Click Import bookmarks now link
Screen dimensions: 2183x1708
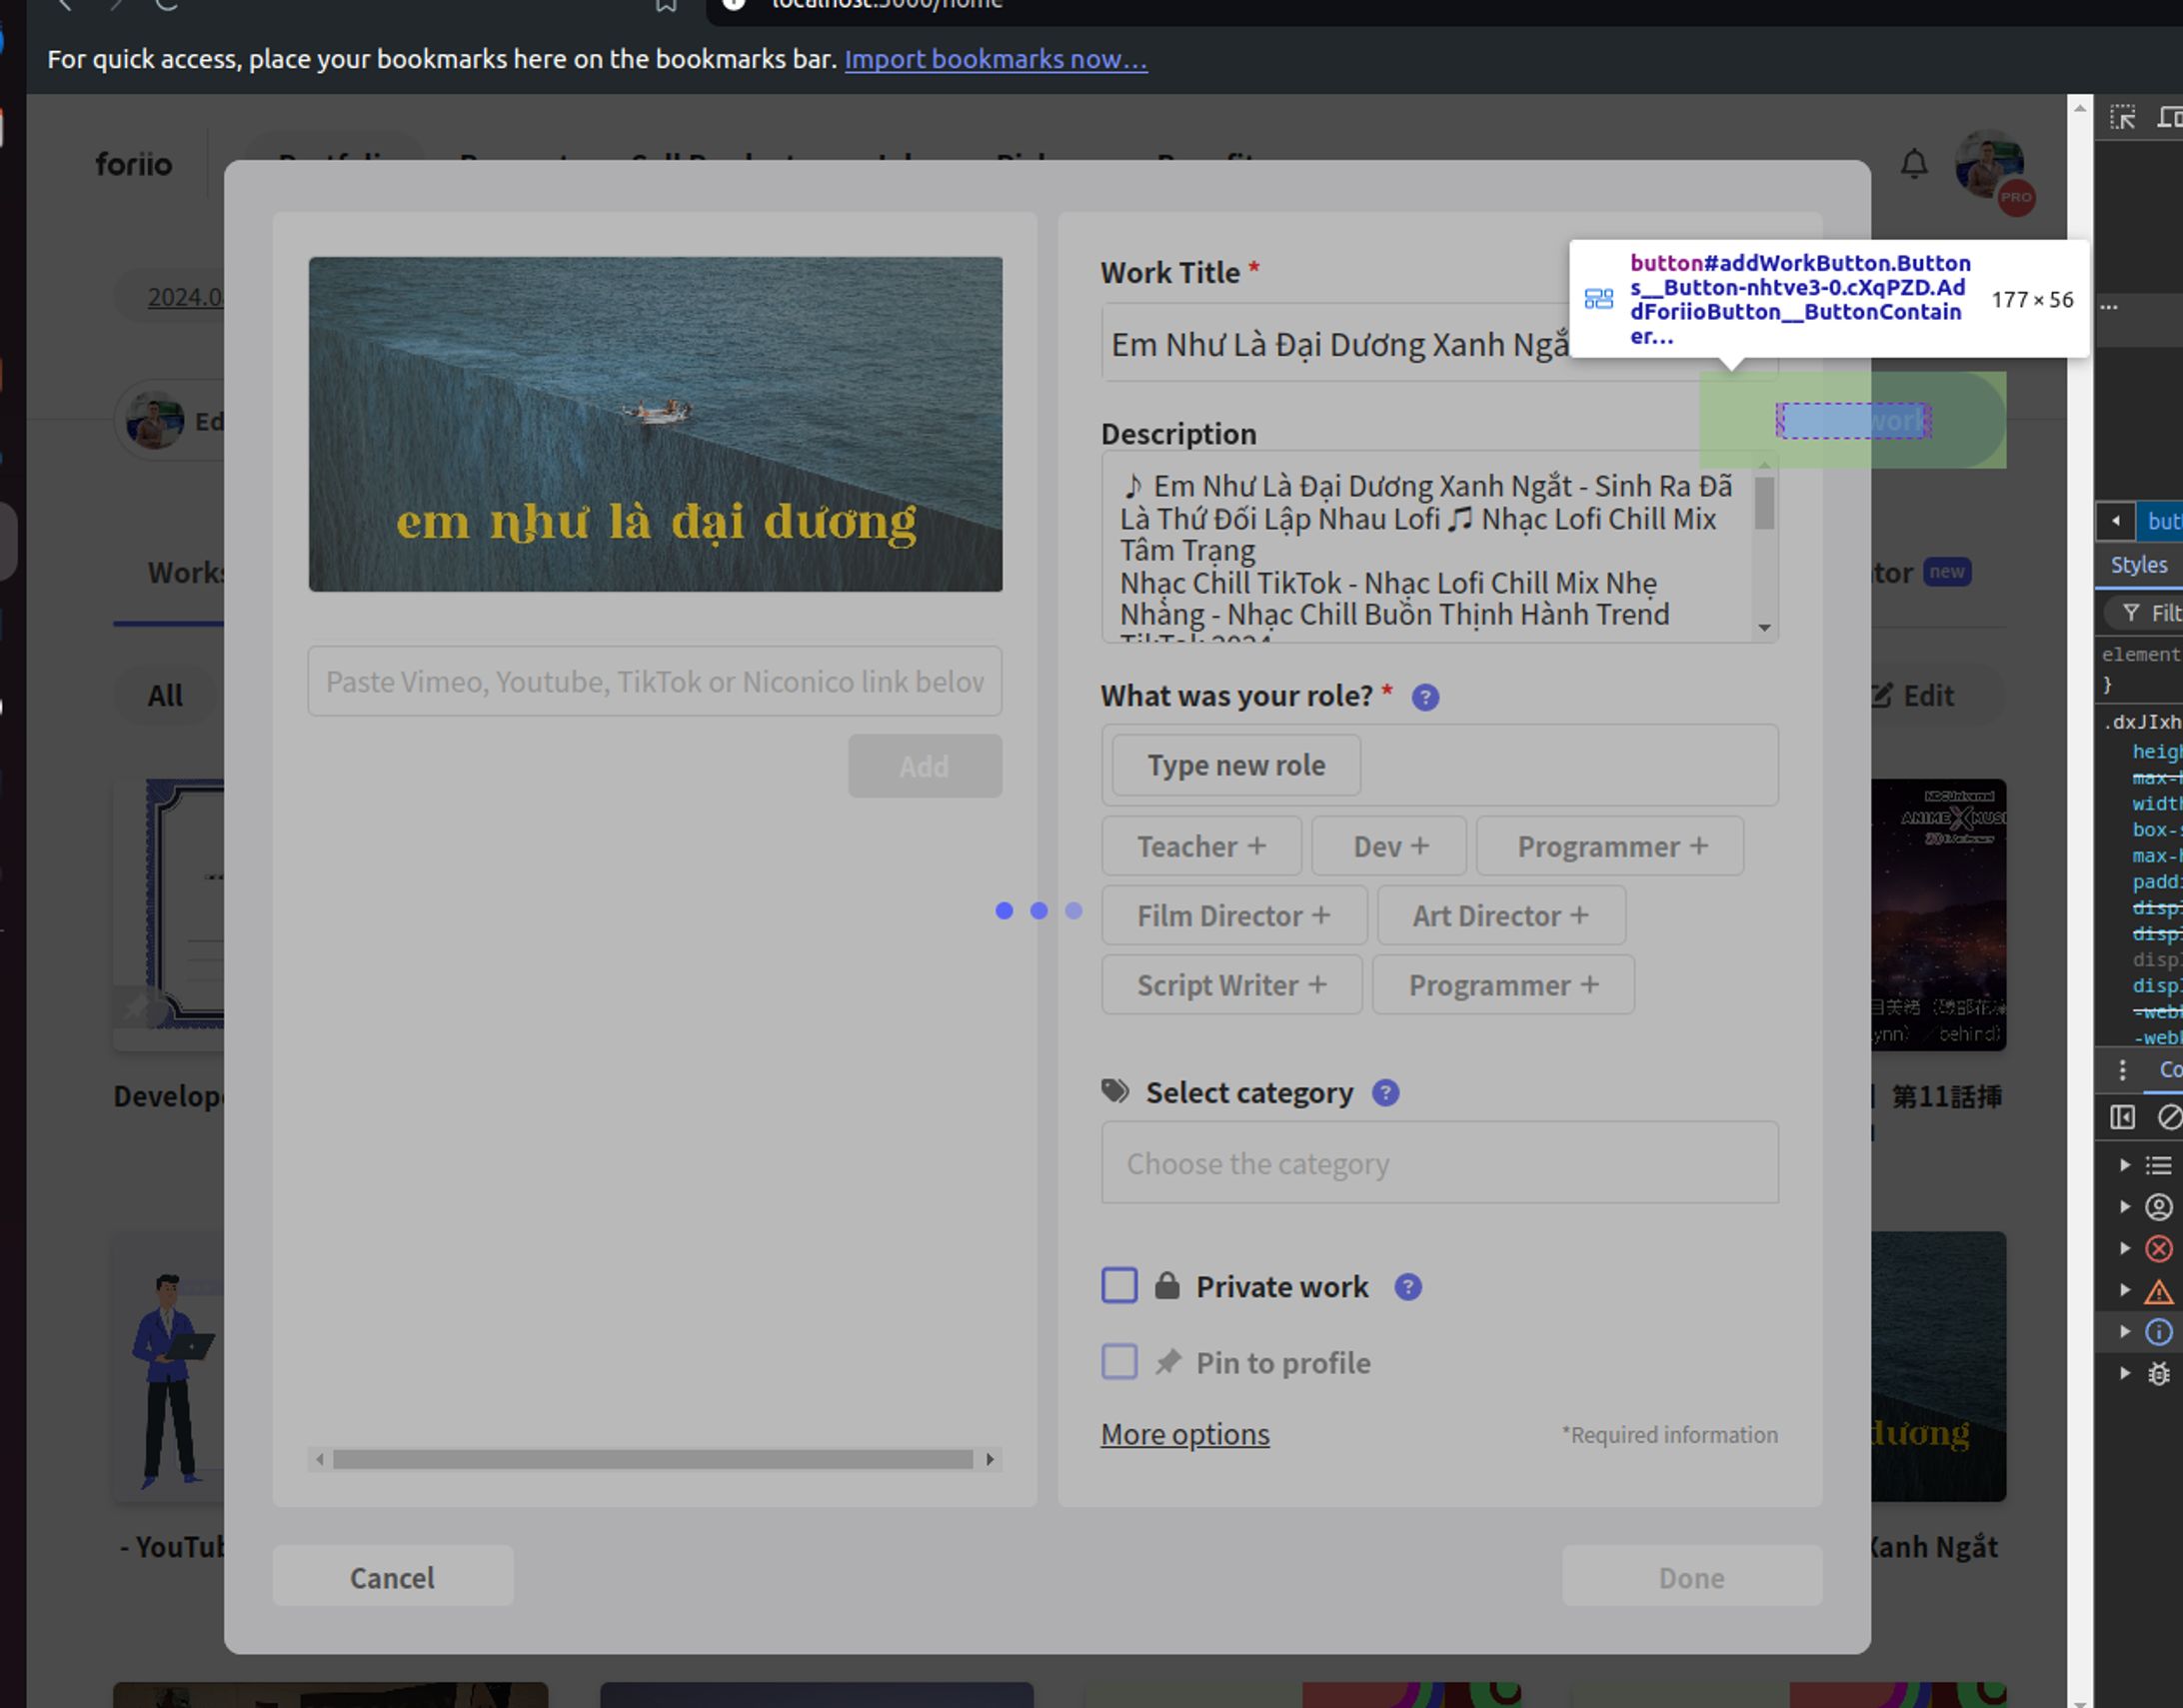click(996, 59)
